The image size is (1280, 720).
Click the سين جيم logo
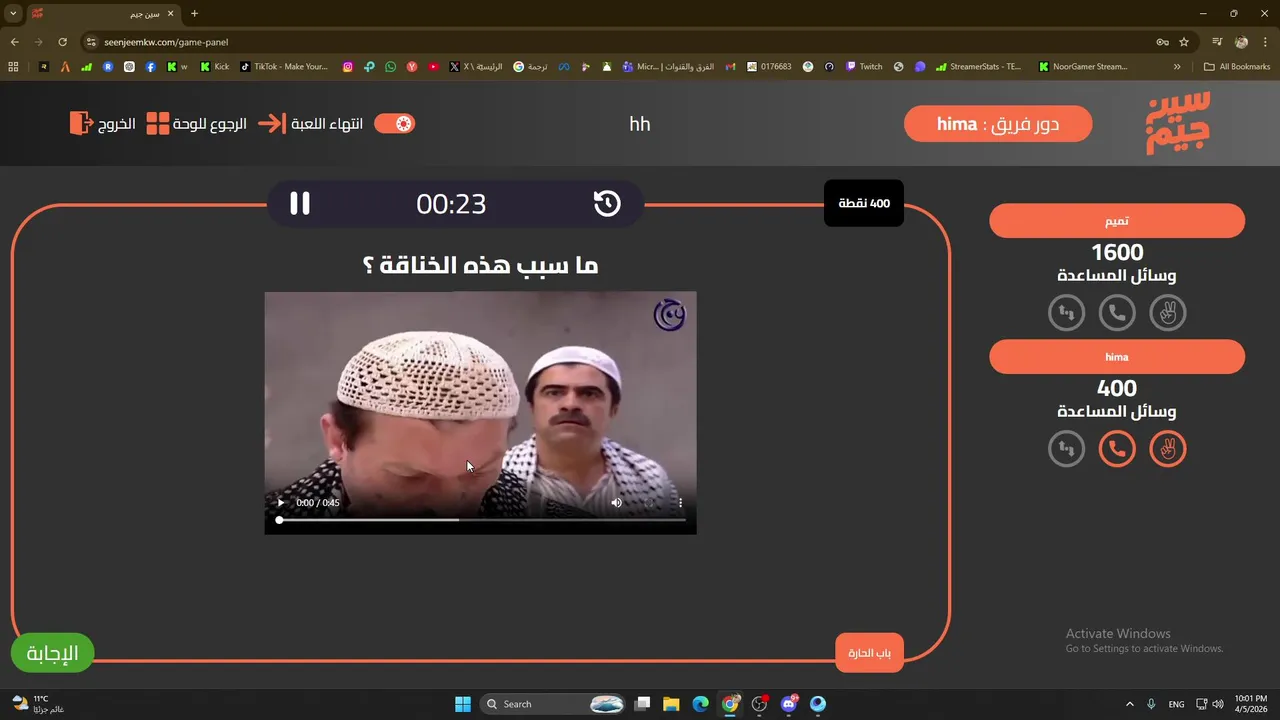[1178, 122]
